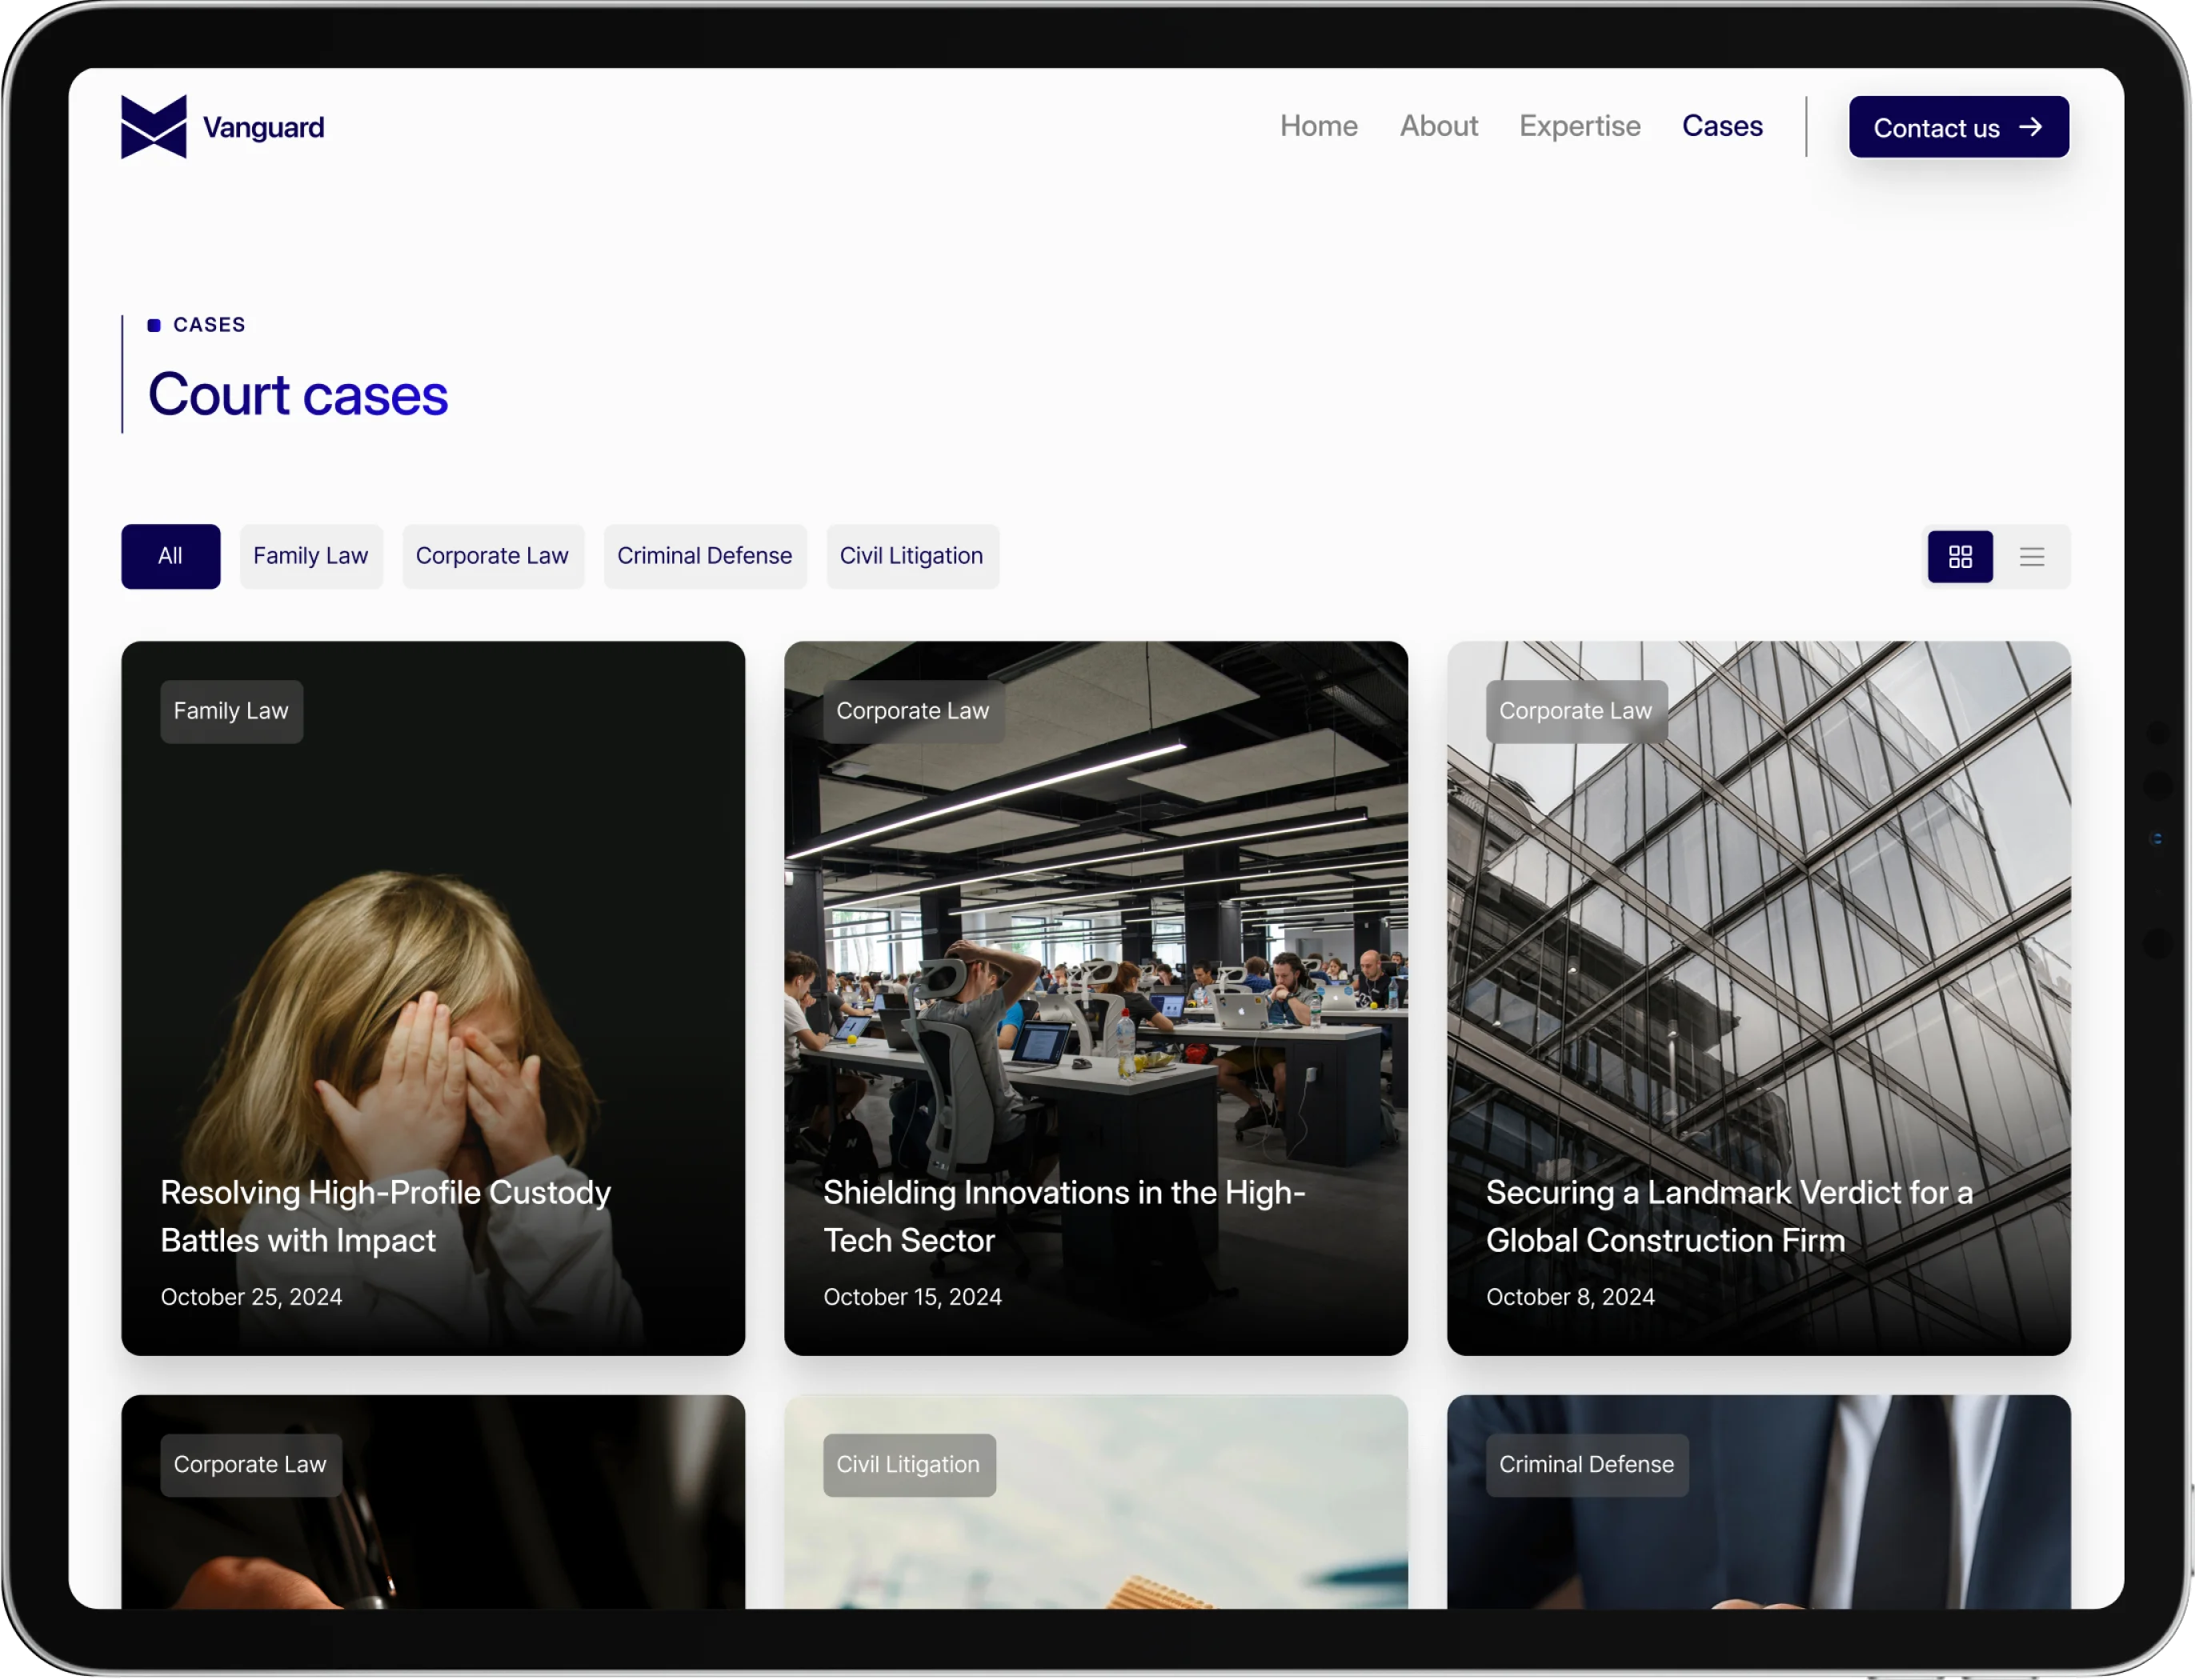Select the Cases nav item
The image size is (2195, 1680).
(1721, 126)
